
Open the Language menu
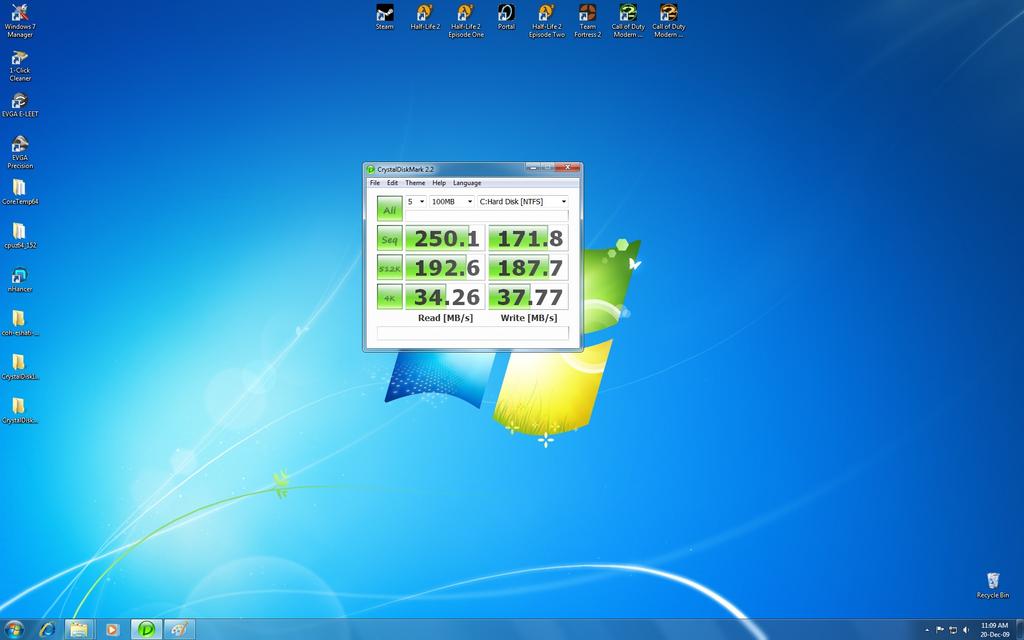[x=467, y=184]
